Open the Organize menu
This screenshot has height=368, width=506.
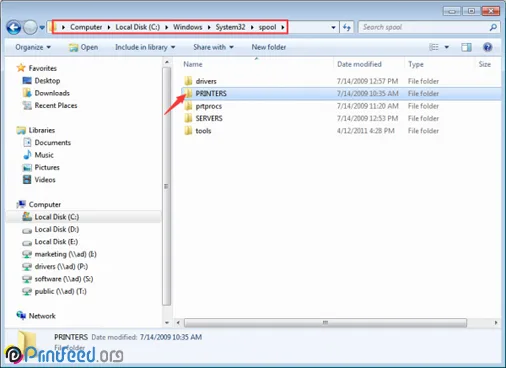[33, 47]
